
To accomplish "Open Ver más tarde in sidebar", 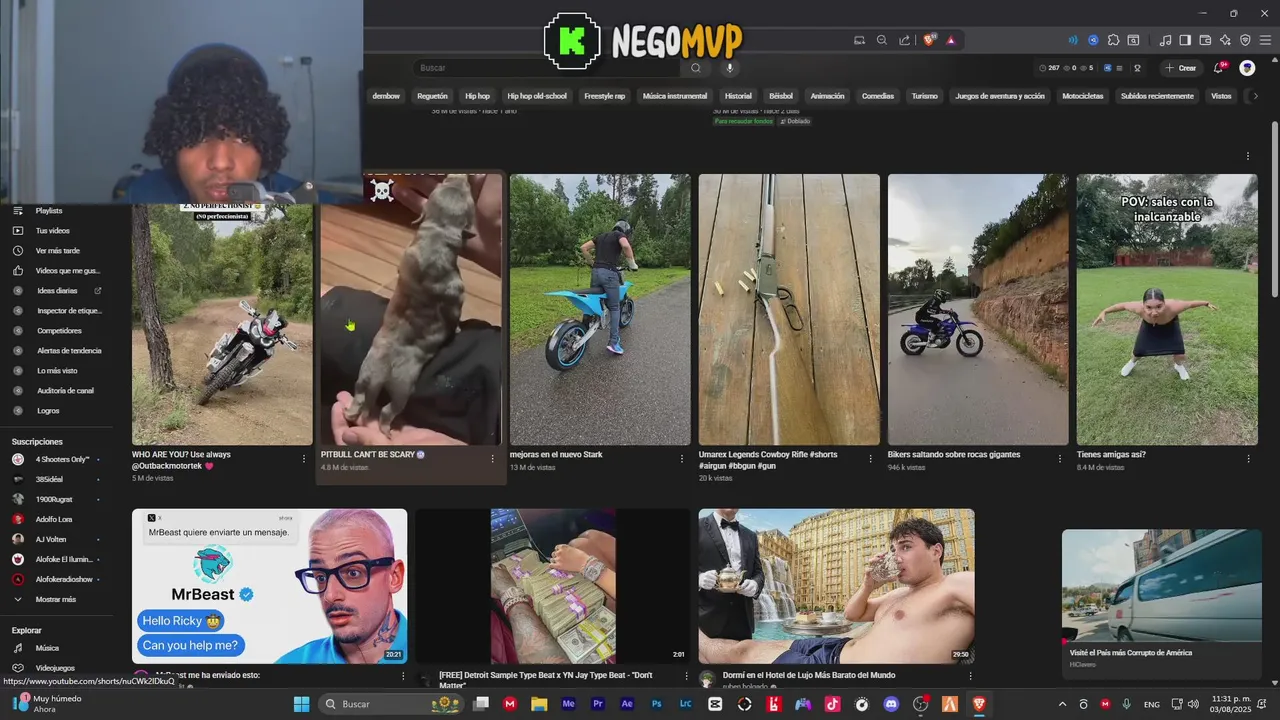I will 56,251.
